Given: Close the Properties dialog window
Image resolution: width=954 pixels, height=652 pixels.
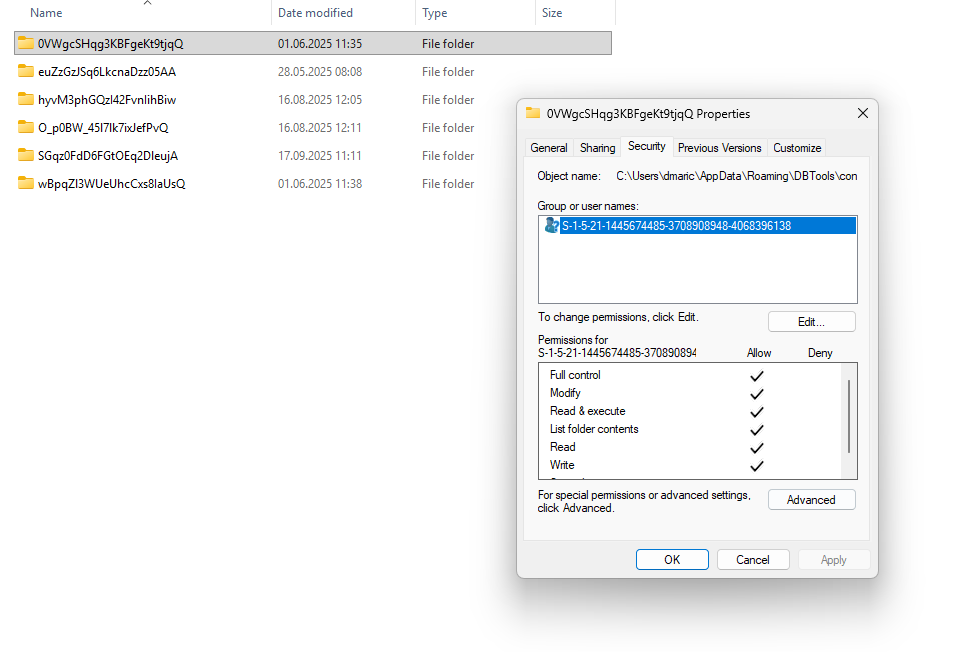Looking at the screenshot, I should pyautogui.click(x=862, y=114).
